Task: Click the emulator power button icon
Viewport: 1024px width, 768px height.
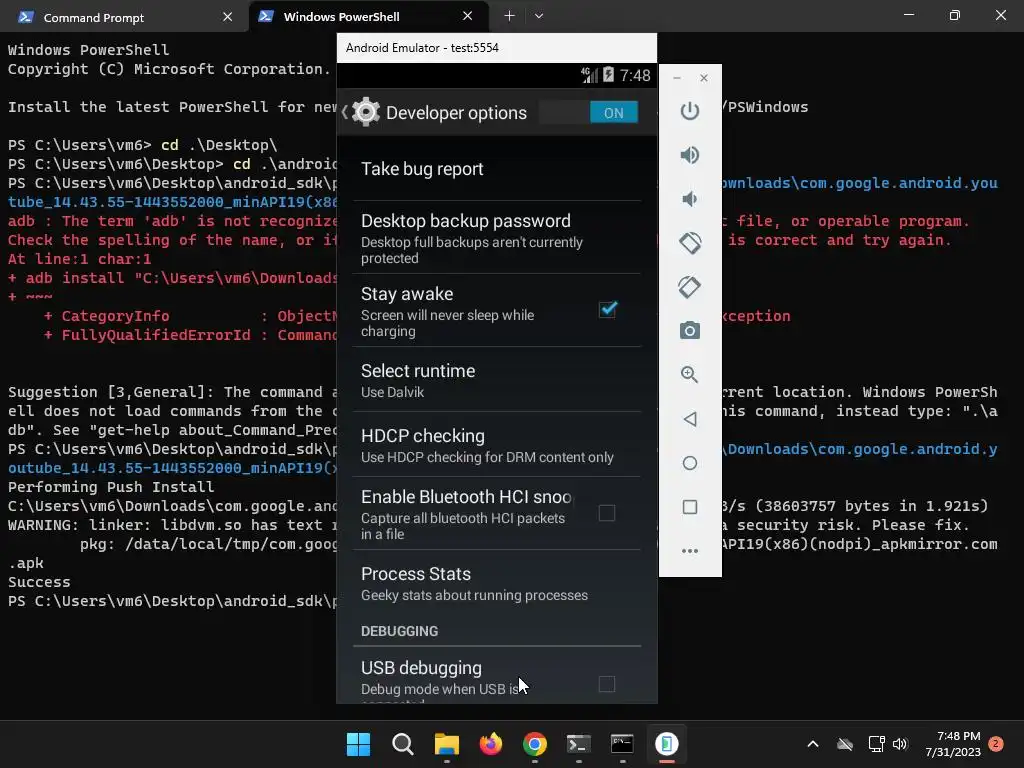Action: pos(690,111)
